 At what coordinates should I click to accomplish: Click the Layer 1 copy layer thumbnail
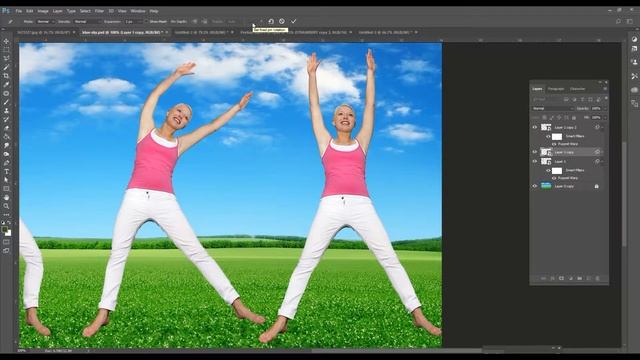pos(546,152)
